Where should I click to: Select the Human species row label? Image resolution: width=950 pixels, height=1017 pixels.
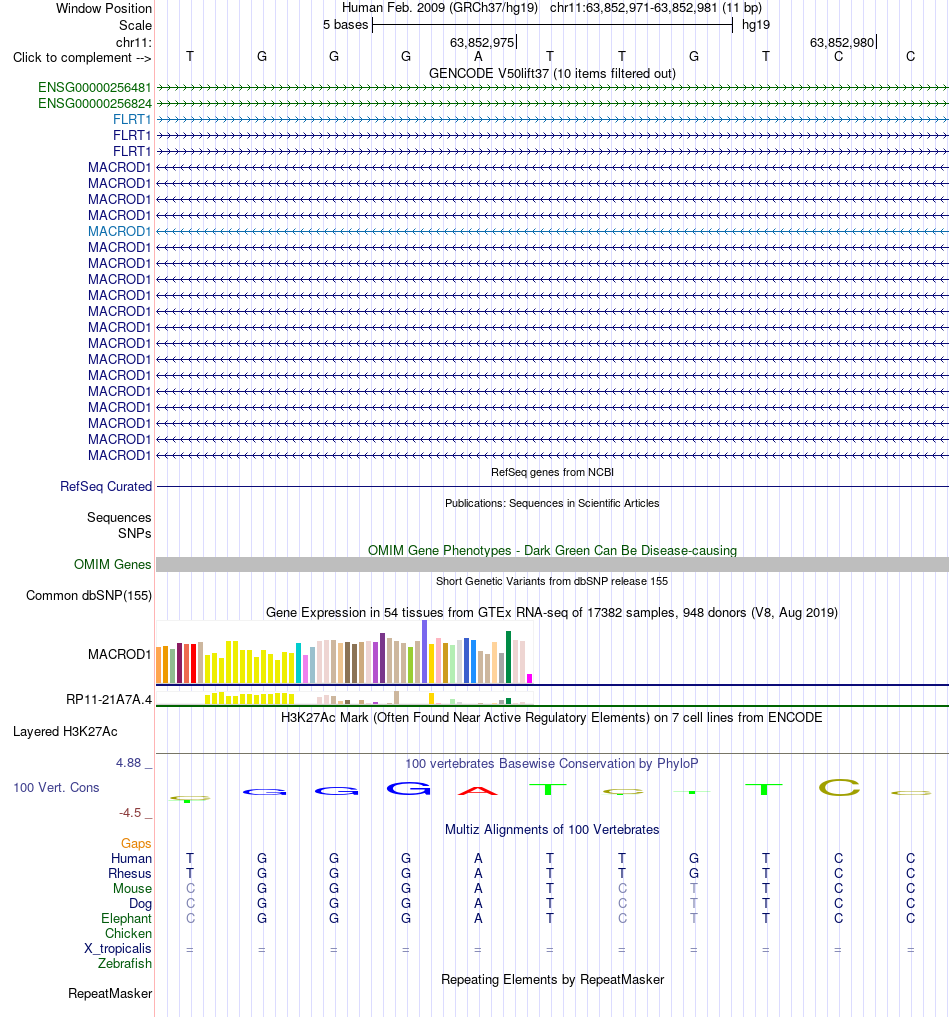click(x=131, y=858)
